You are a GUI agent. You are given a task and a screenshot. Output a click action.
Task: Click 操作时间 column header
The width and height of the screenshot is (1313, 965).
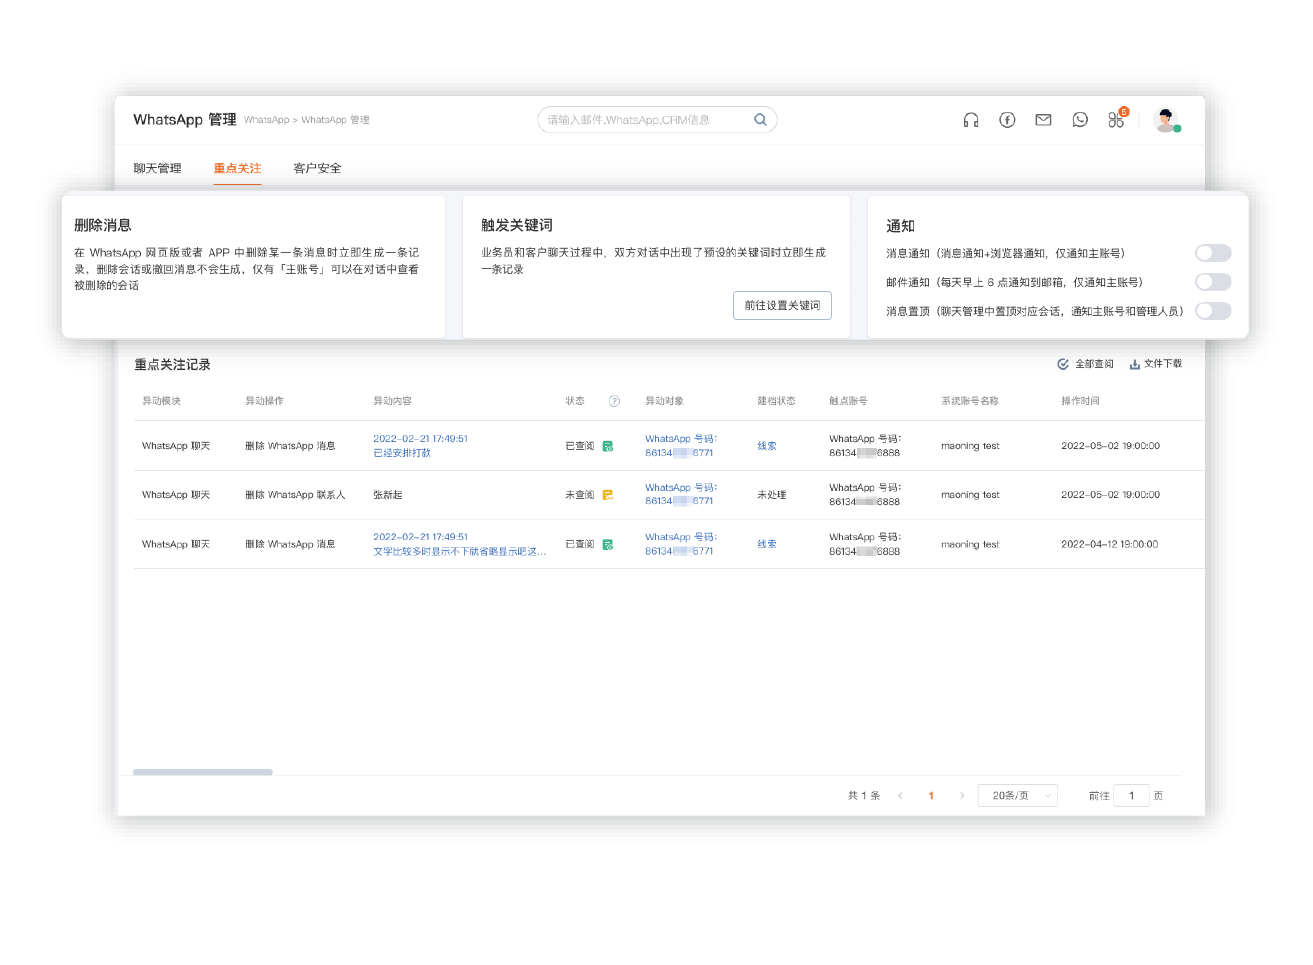pyautogui.click(x=1080, y=401)
